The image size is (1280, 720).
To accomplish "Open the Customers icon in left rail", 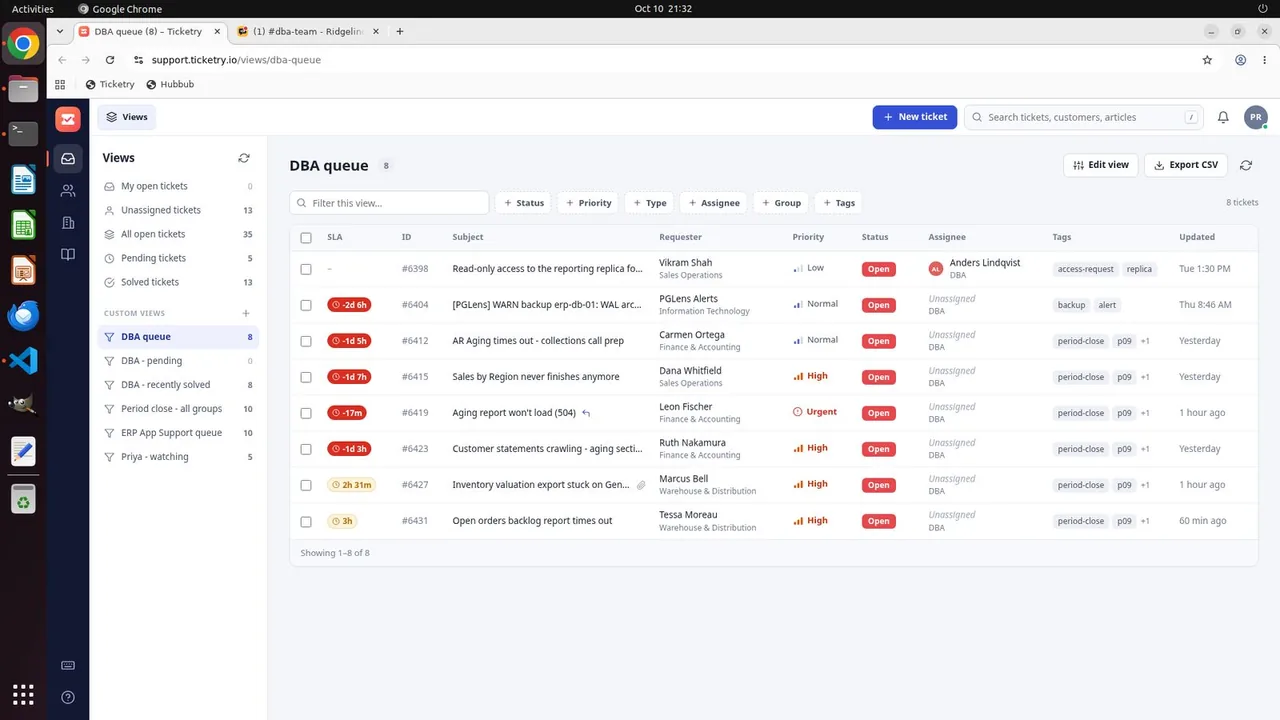I will (68, 190).
